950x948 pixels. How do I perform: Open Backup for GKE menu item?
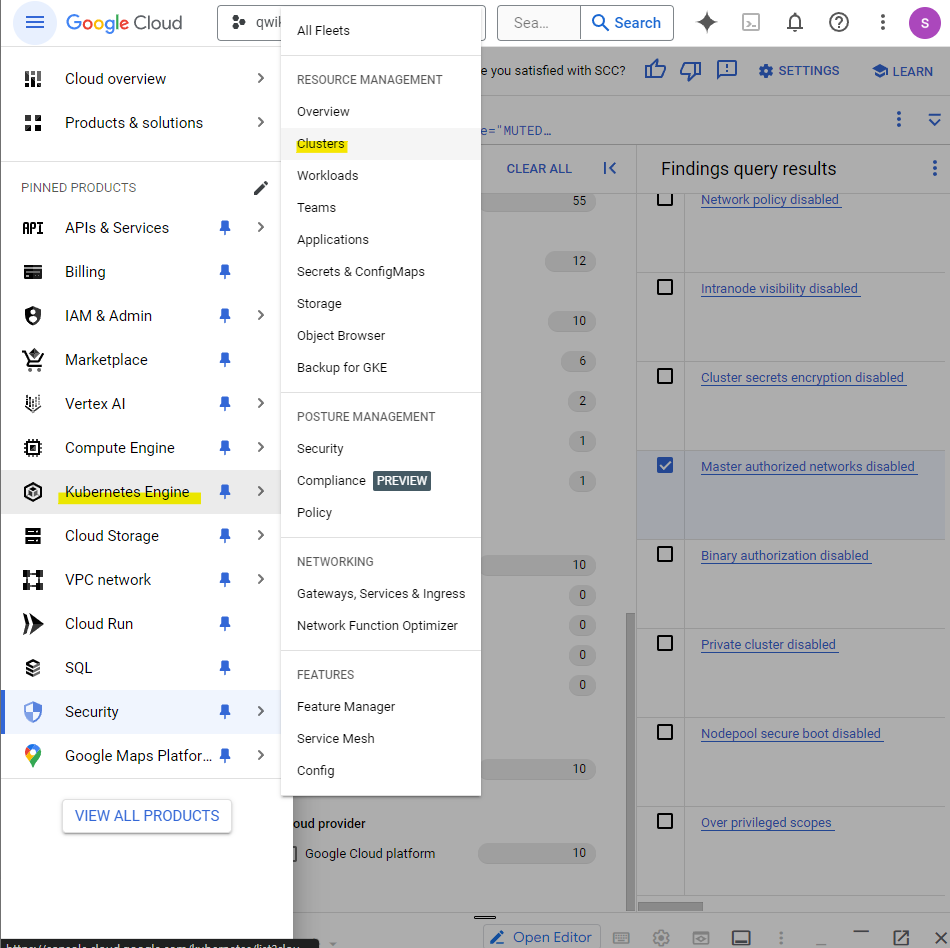380,368
